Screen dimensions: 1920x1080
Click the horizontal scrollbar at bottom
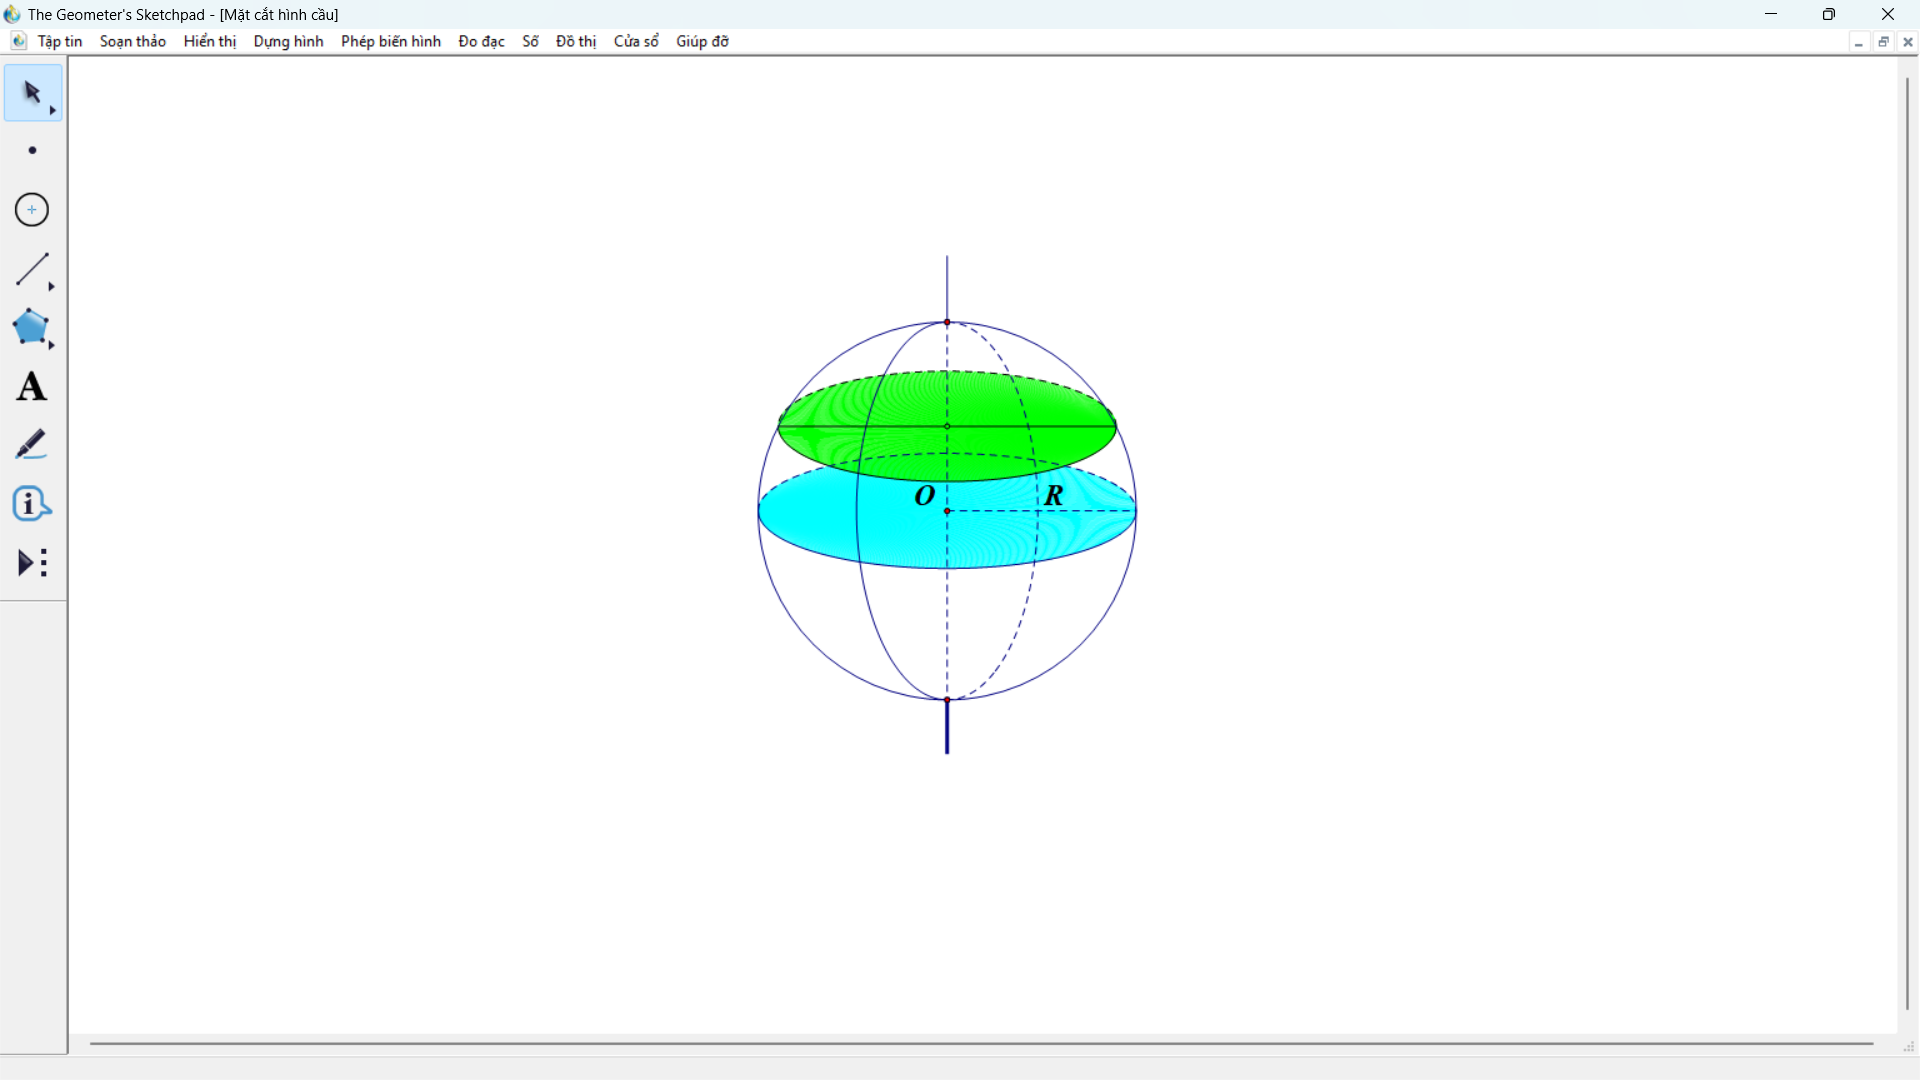980,1044
